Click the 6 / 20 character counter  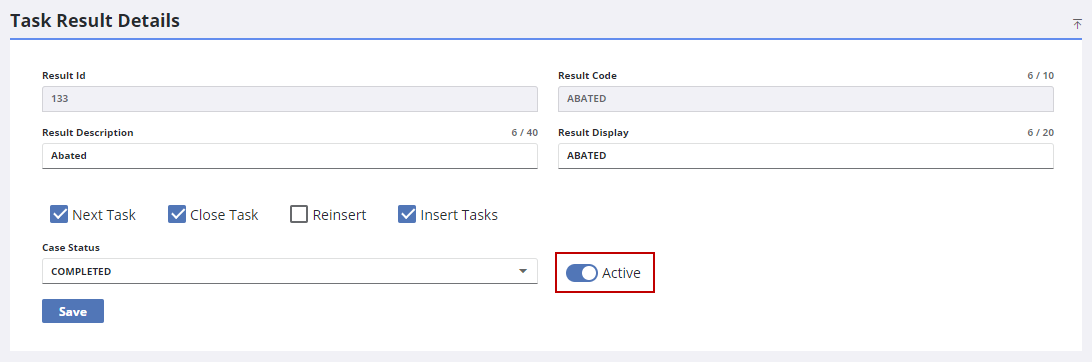point(1040,132)
